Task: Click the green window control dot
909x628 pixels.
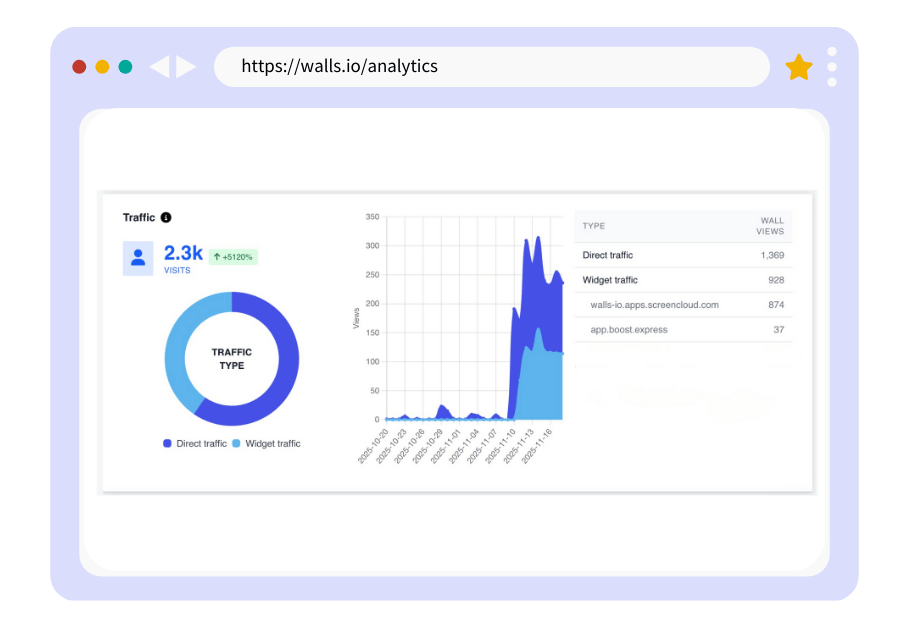Action: tap(123, 66)
